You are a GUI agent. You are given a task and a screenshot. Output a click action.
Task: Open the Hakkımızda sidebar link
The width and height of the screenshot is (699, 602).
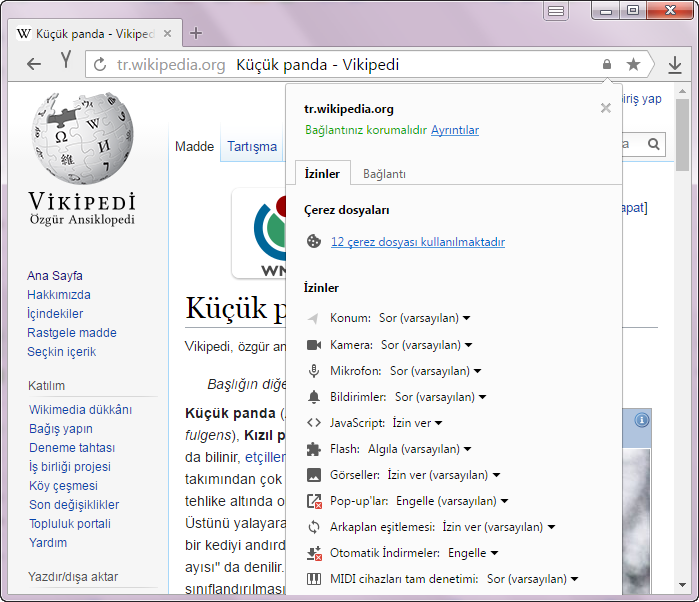click(59, 295)
